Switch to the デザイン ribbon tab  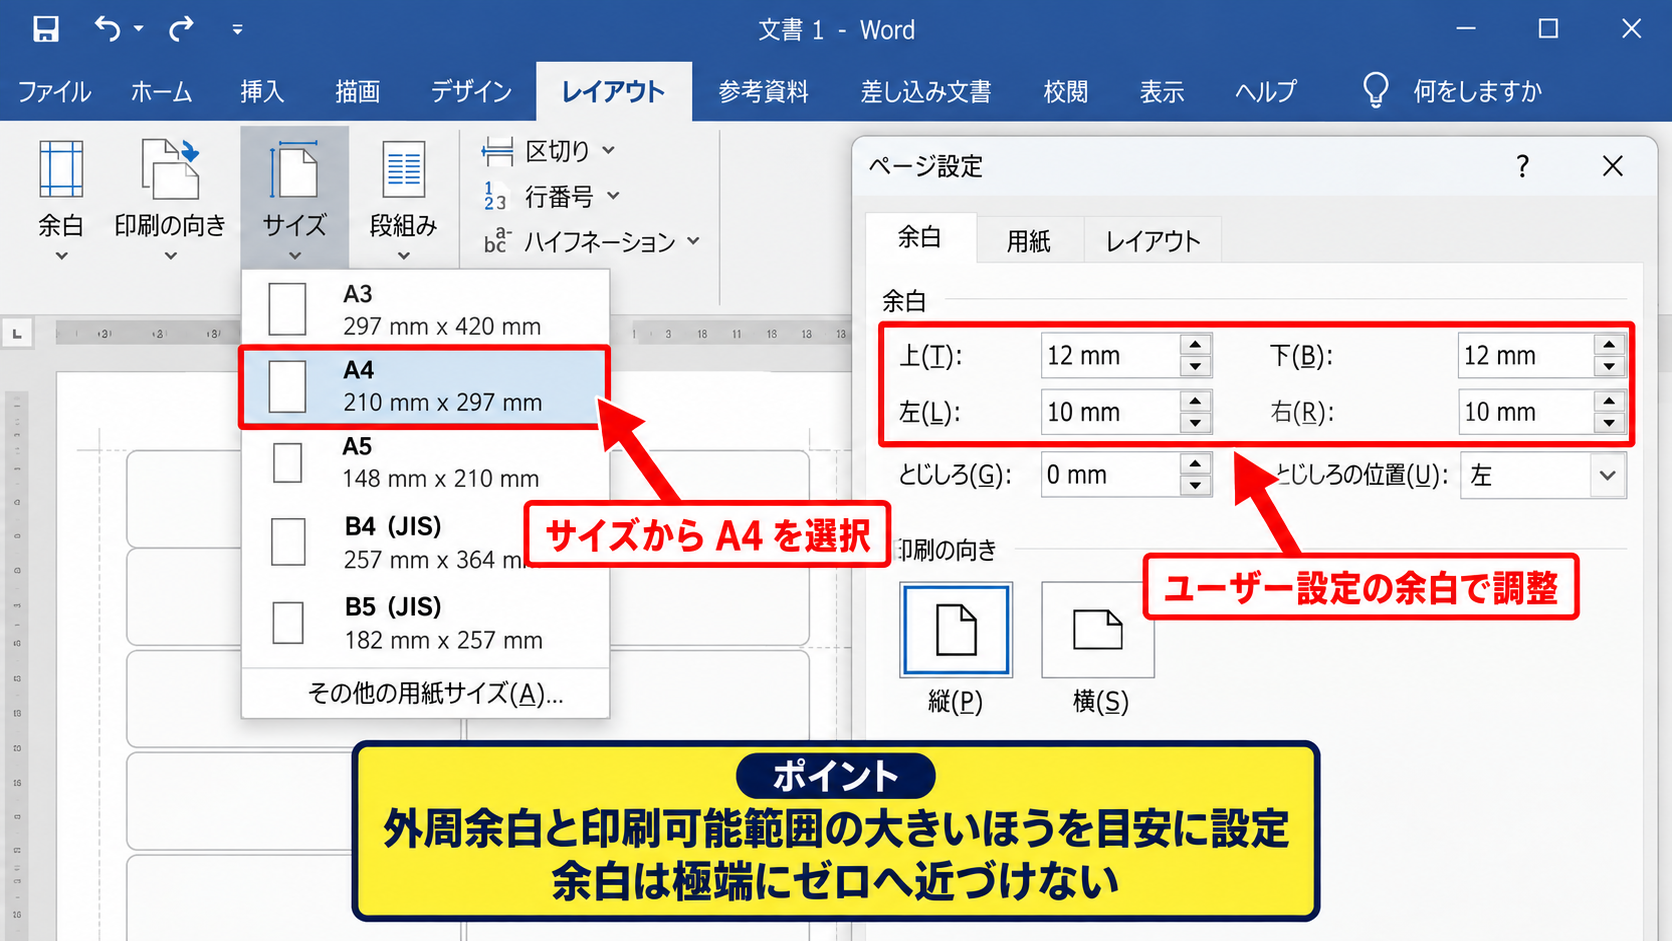(x=471, y=92)
